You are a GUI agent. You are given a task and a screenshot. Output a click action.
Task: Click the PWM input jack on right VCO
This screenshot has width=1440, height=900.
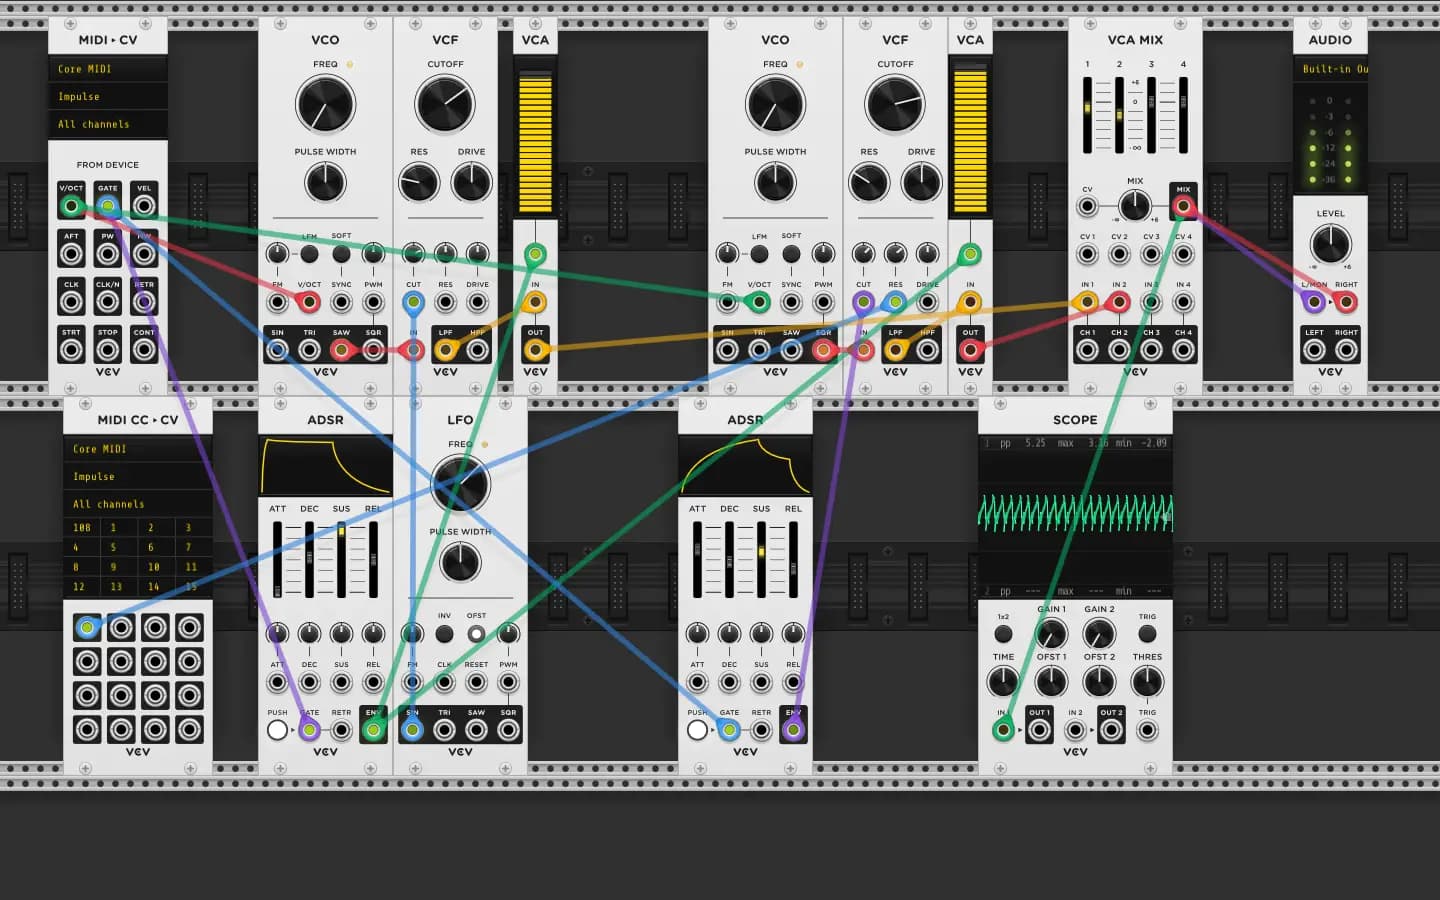point(823,302)
